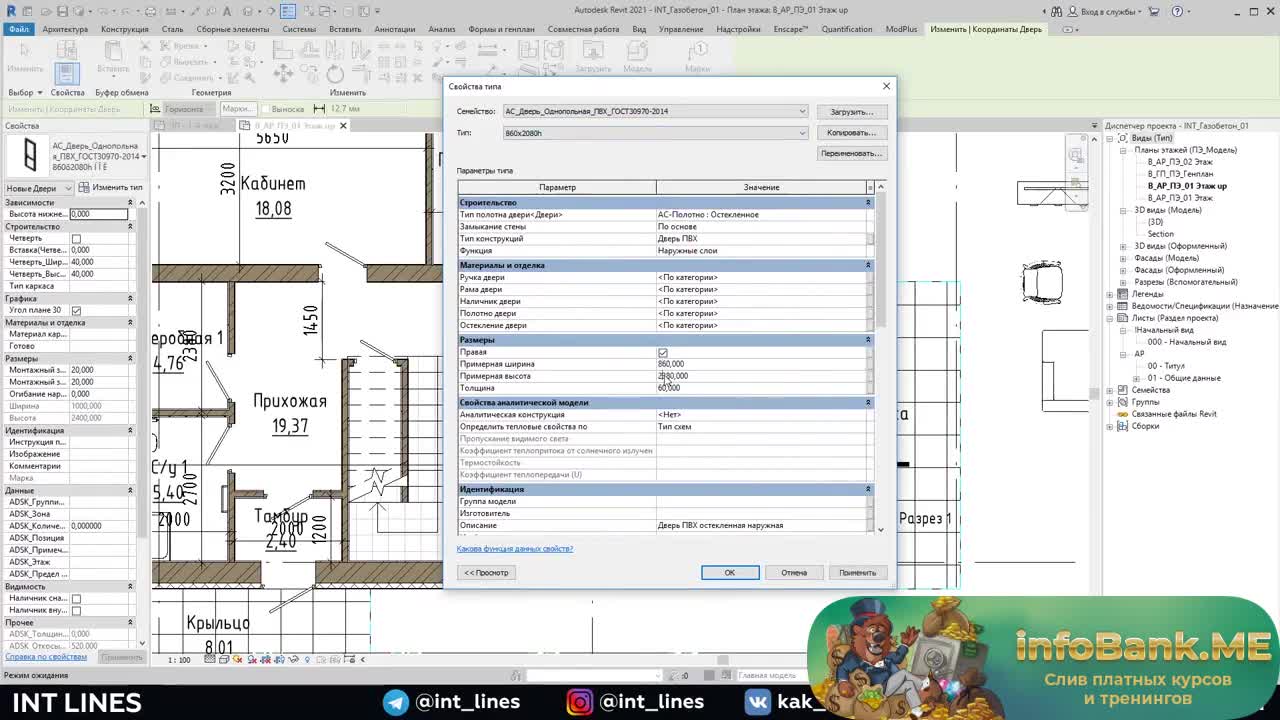
Task: Select the Rotate tool in the ribbon
Action: 335,74
